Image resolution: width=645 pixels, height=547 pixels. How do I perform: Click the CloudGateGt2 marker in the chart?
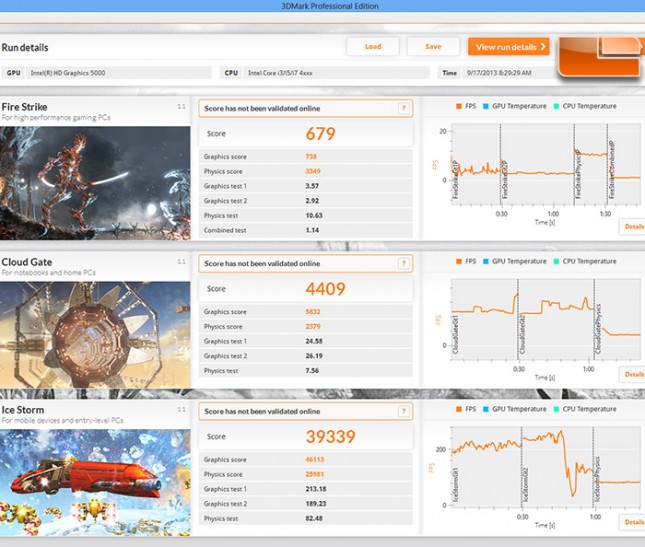coord(522,334)
